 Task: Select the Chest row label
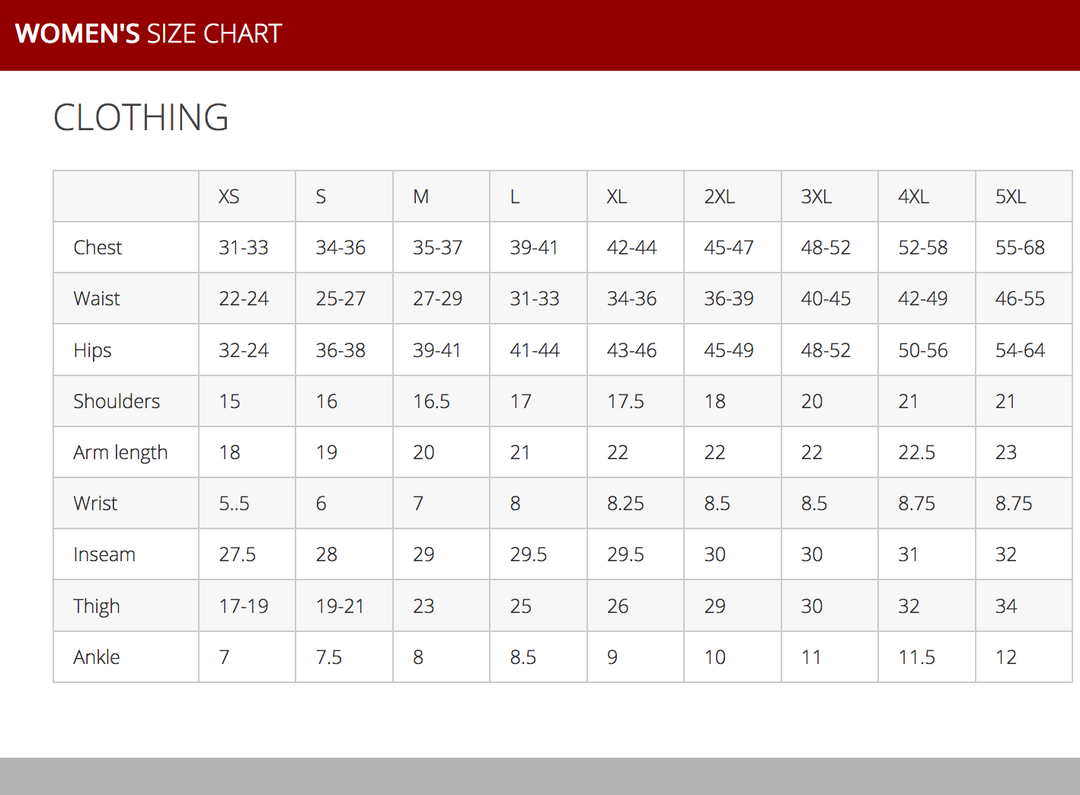[x=98, y=248]
